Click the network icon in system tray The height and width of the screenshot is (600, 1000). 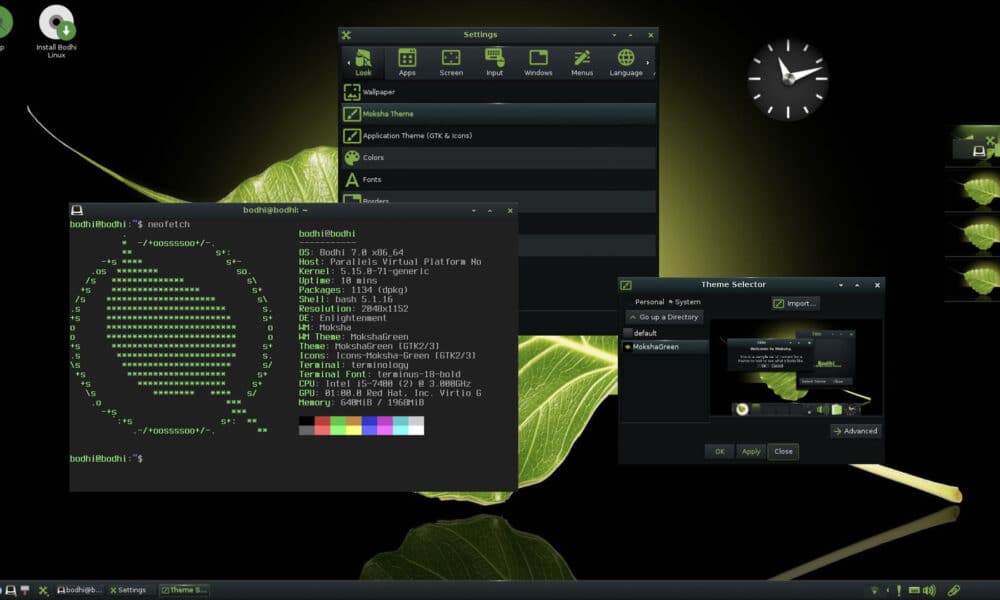pos(874,590)
